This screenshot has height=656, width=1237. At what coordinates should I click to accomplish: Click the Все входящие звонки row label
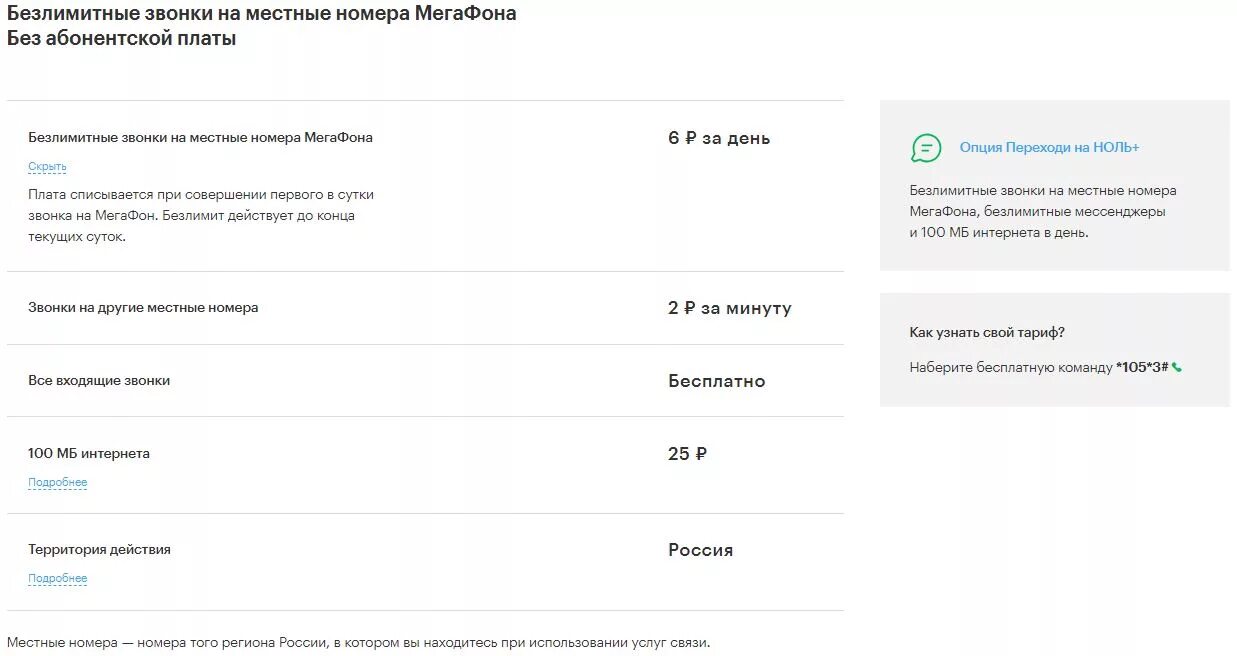tap(99, 381)
